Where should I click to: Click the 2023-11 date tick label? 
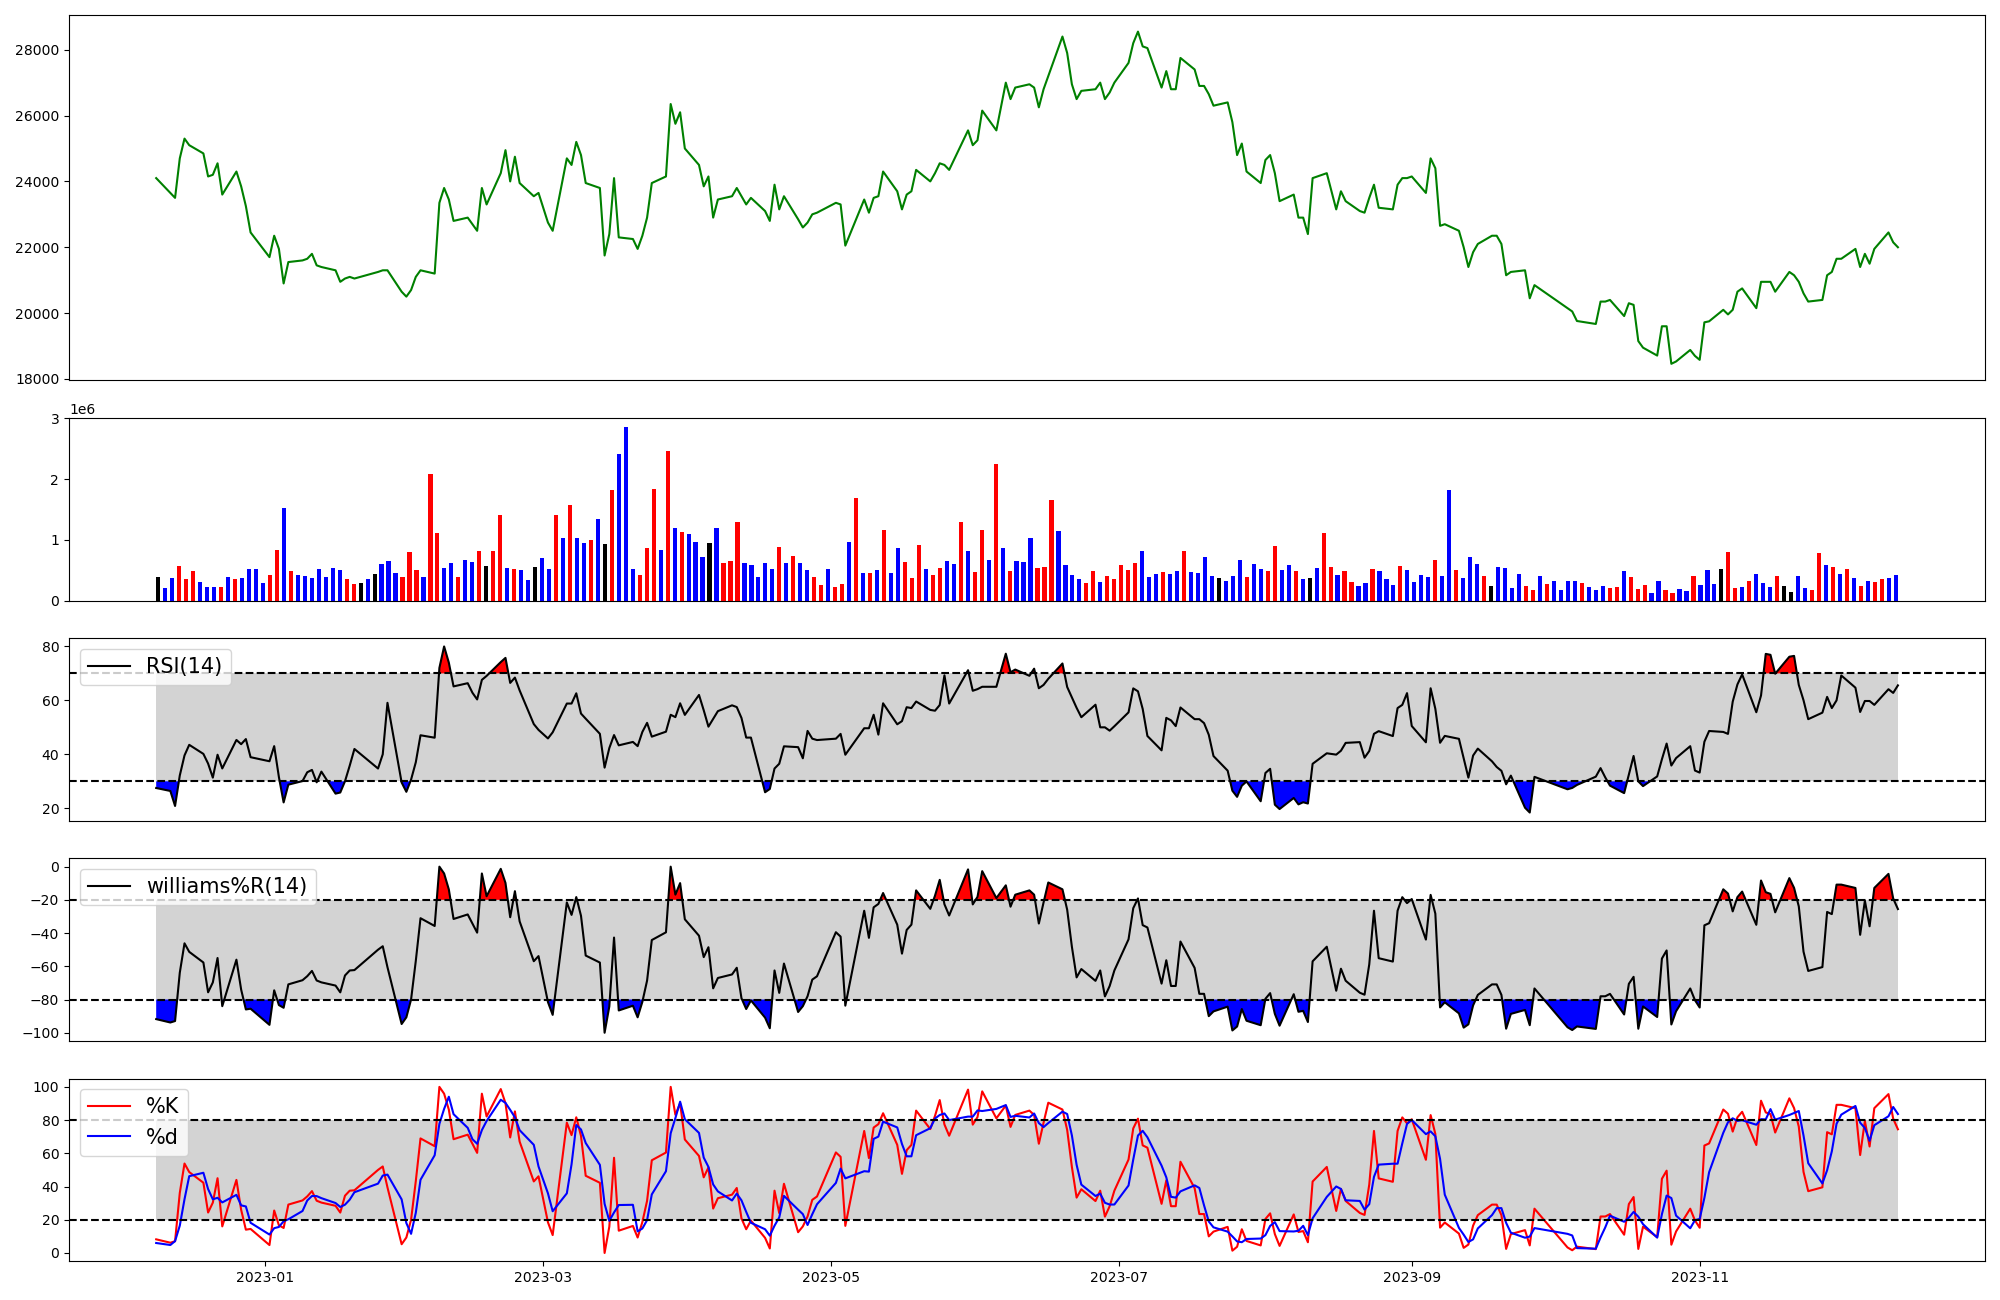pos(1700,1277)
